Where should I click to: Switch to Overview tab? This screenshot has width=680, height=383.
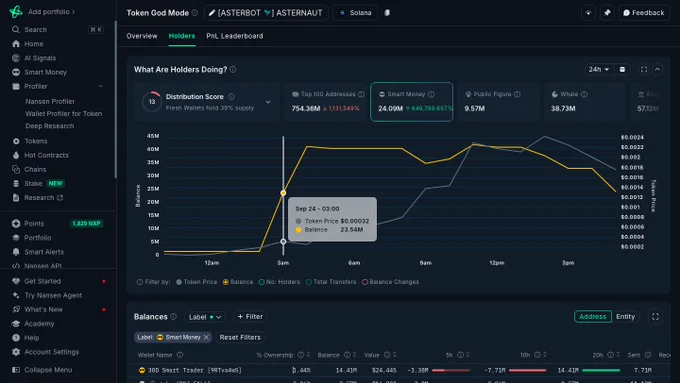tap(142, 36)
